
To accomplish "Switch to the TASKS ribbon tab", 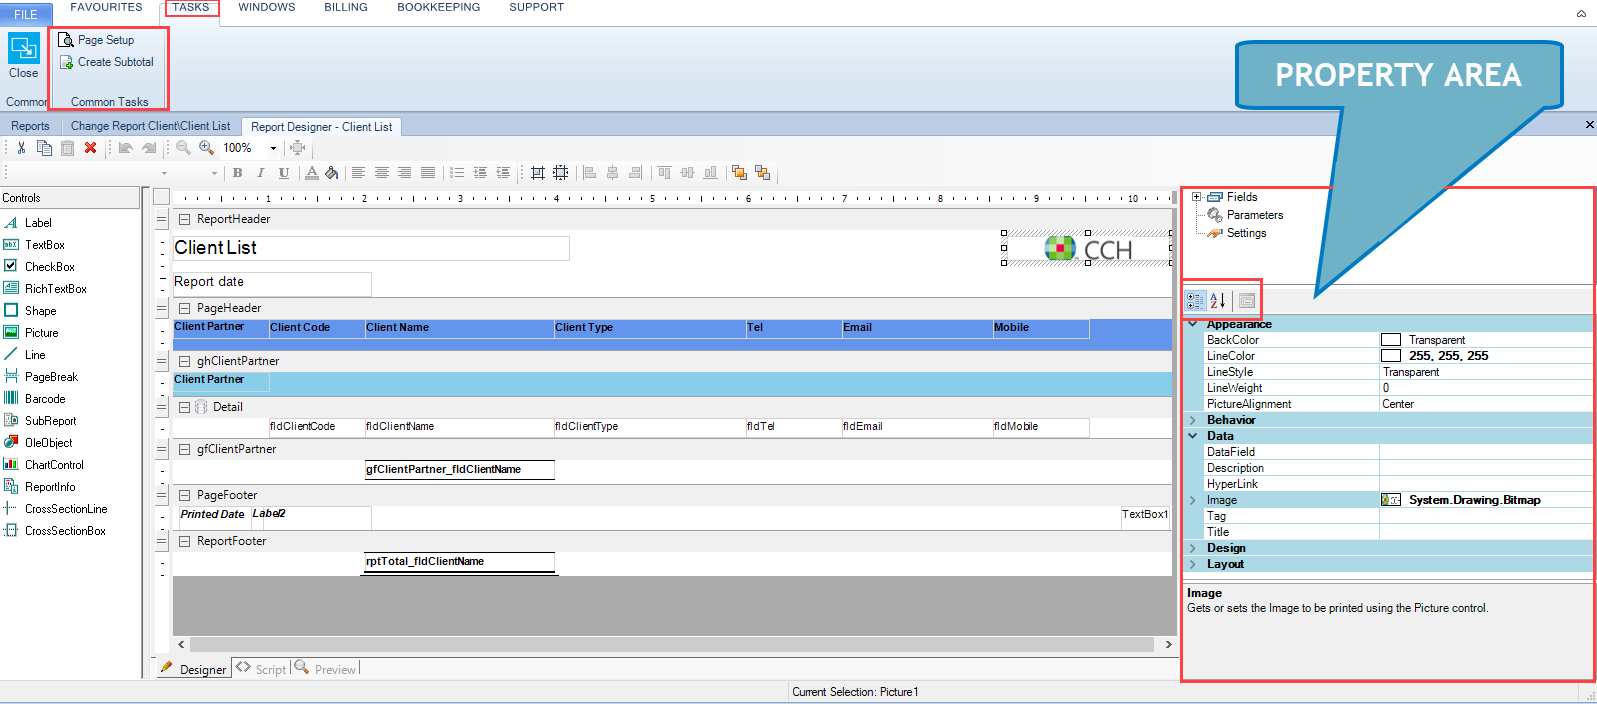I will tap(191, 7).
